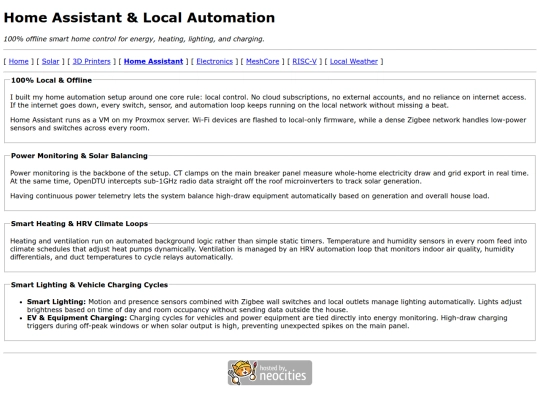
Task: Open the Home navigation link
Action: [x=19, y=61]
